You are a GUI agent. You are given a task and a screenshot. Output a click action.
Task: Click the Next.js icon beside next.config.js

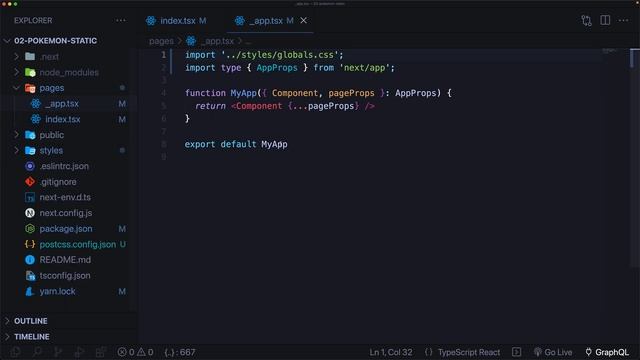[30, 213]
